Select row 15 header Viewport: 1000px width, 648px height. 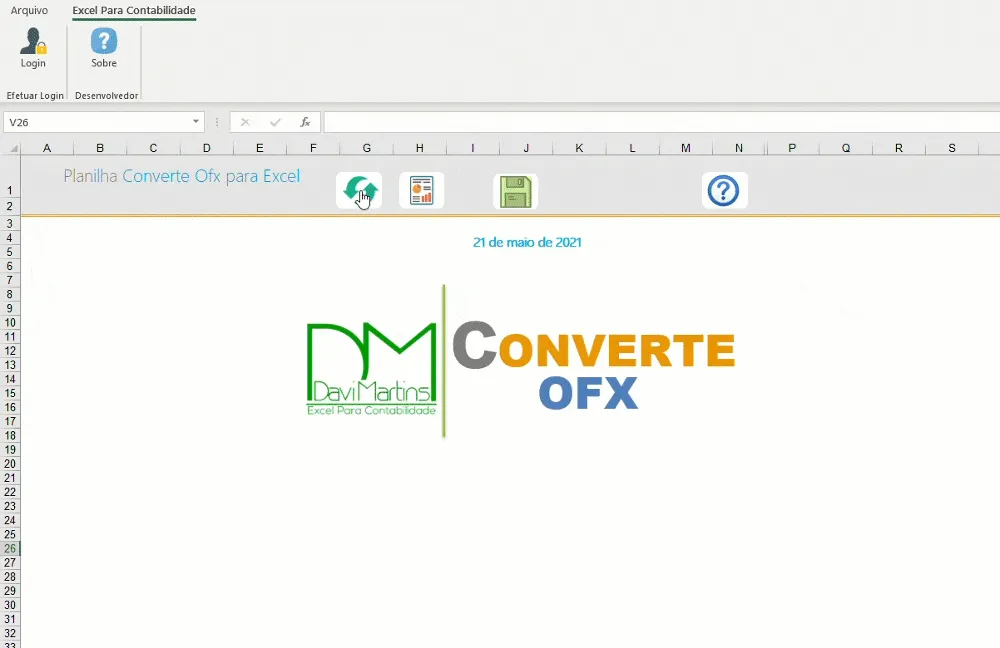(10, 393)
